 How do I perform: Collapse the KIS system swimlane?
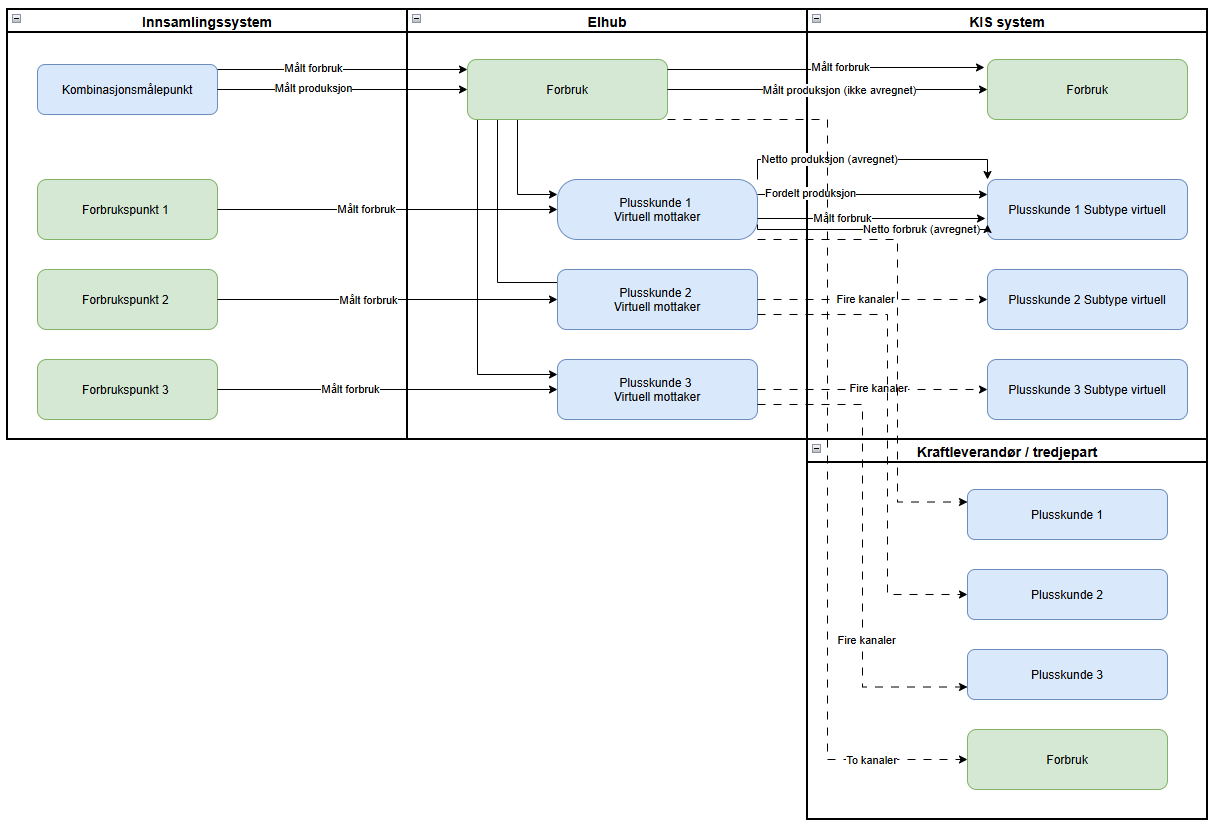click(816, 18)
